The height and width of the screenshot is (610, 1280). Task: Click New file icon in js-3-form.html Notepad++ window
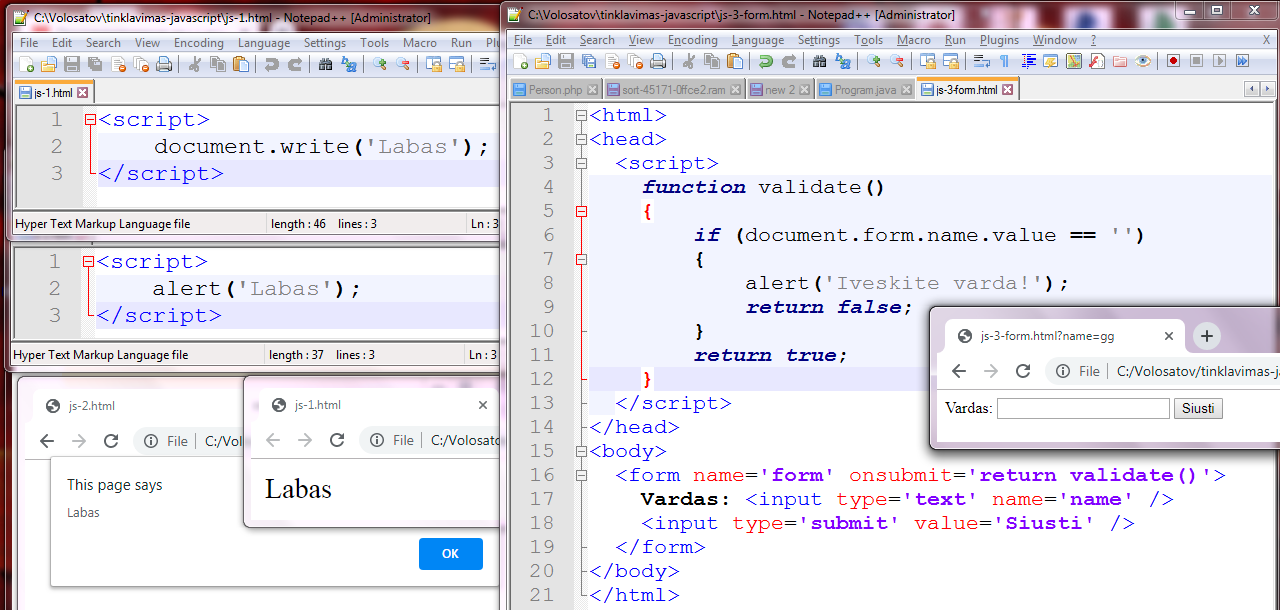pos(520,61)
